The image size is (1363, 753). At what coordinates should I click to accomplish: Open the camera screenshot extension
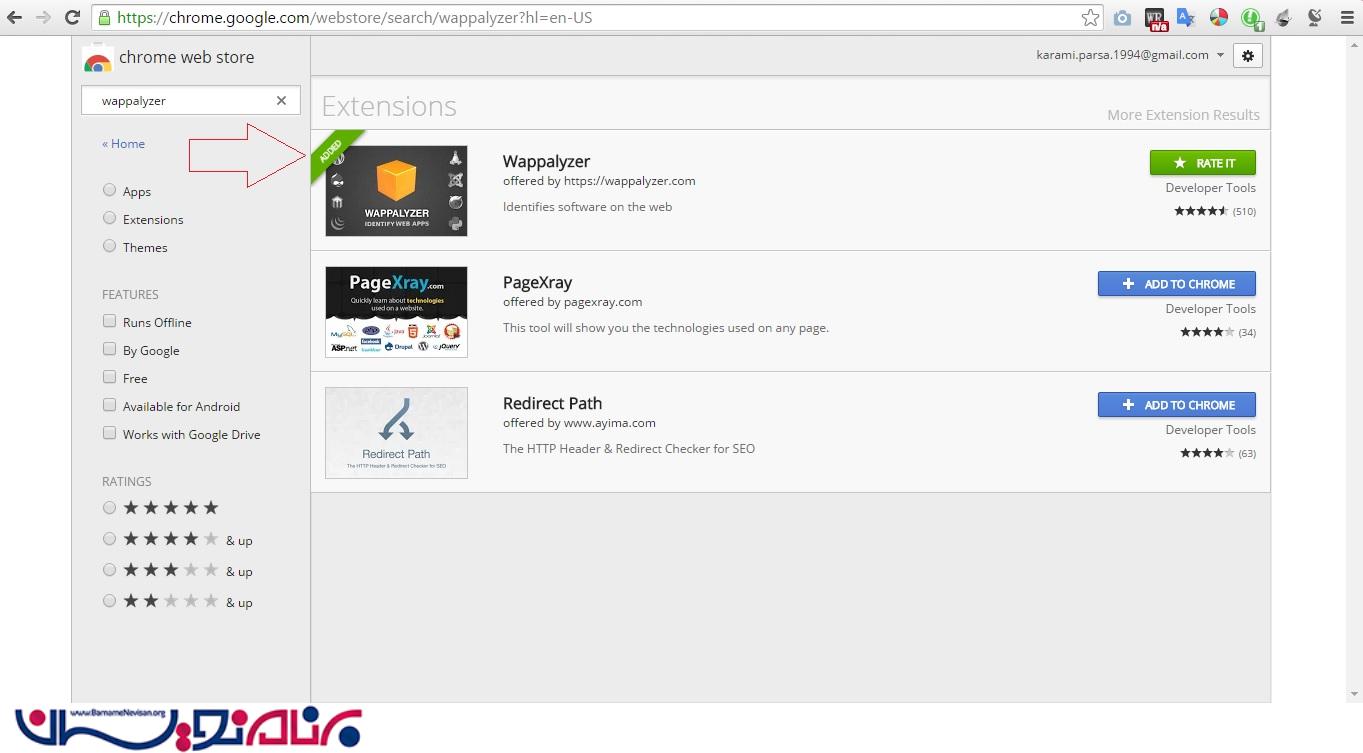[1122, 18]
